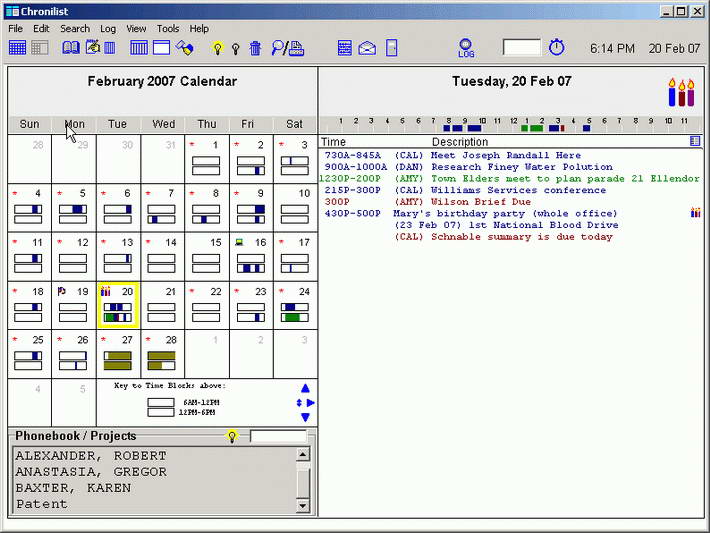The width and height of the screenshot is (710, 533).
Task: Click the Time column header
Action: pyautogui.click(x=333, y=142)
